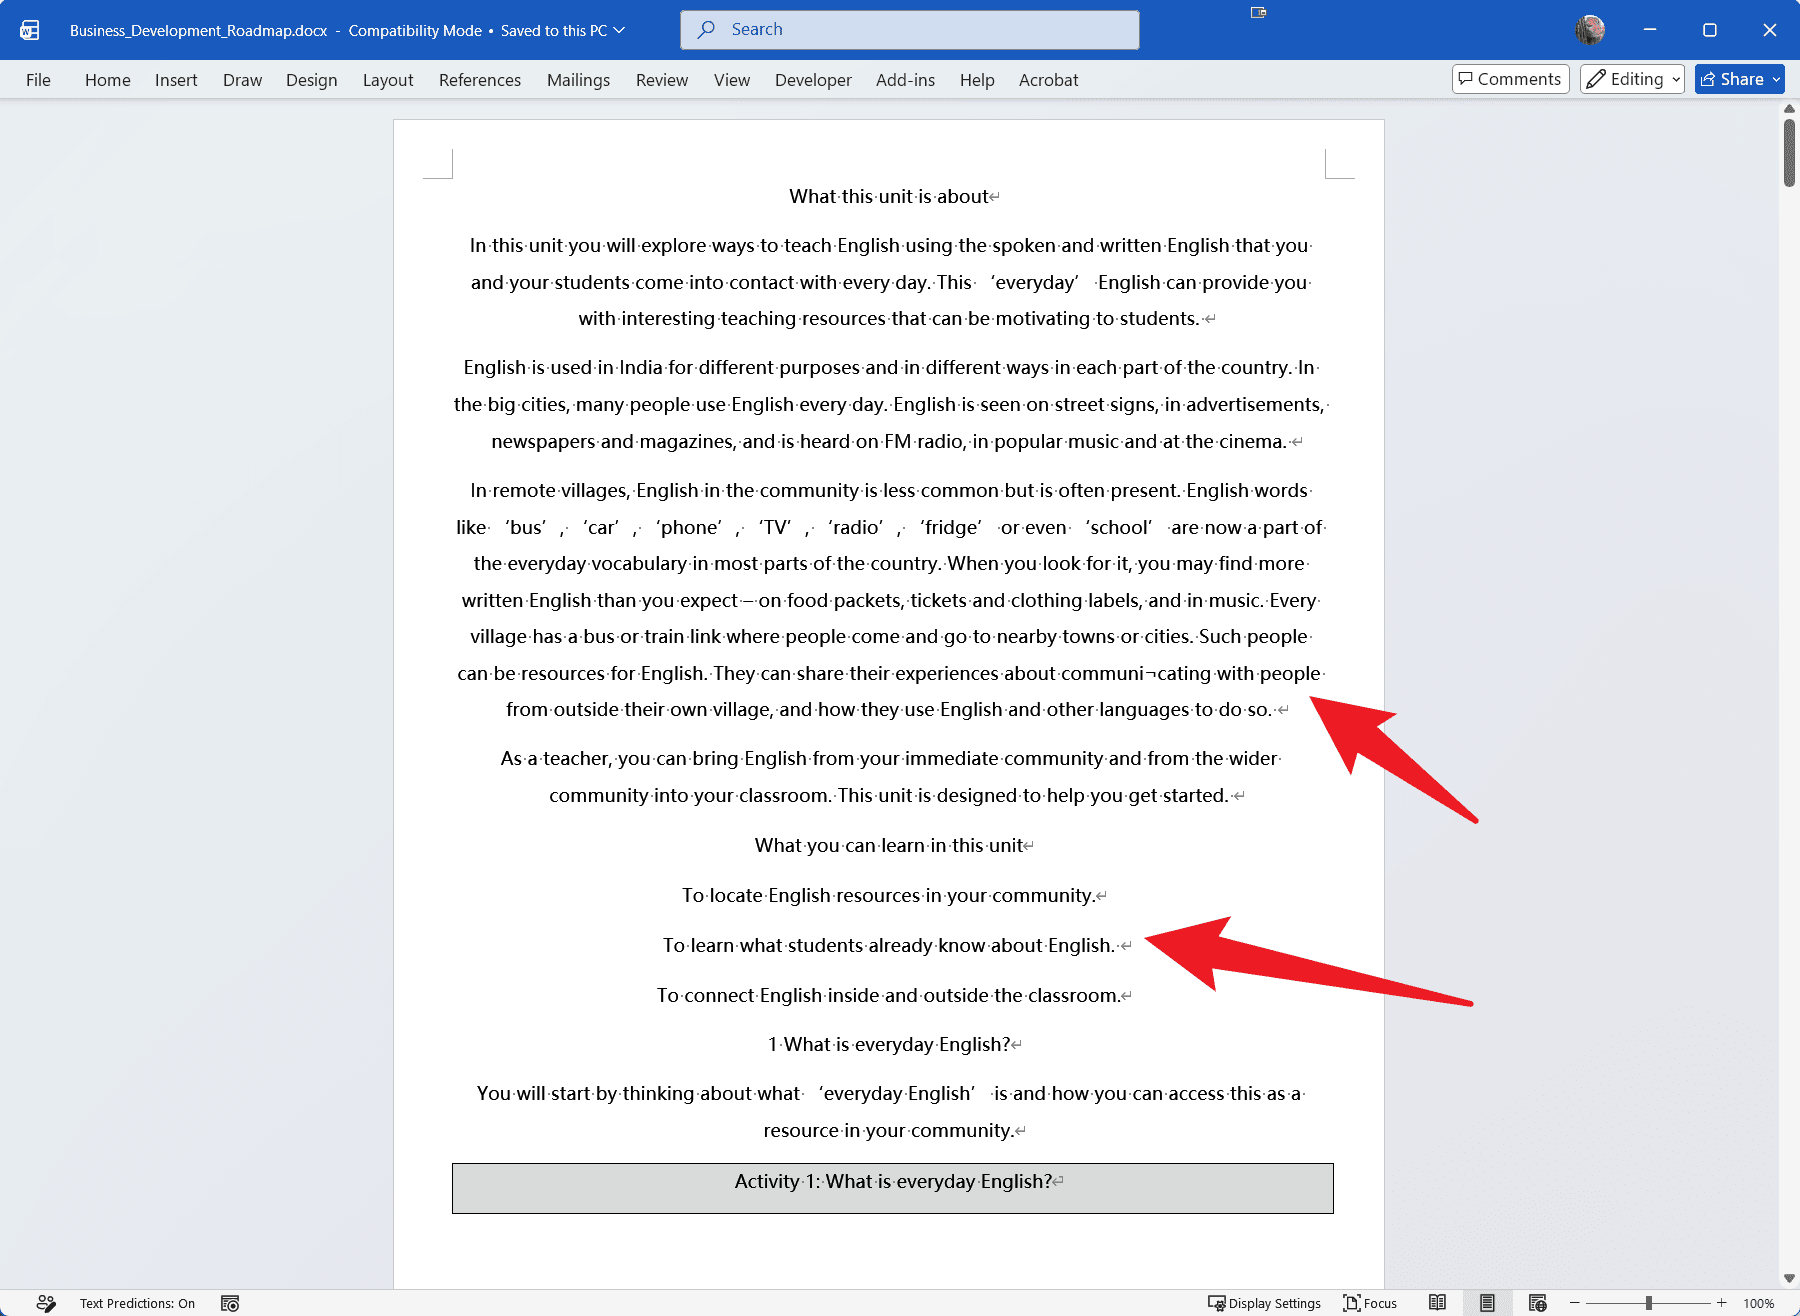Open the Editing mode dropdown
Viewport: 1800px width, 1316px height.
click(x=1632, y=79)
